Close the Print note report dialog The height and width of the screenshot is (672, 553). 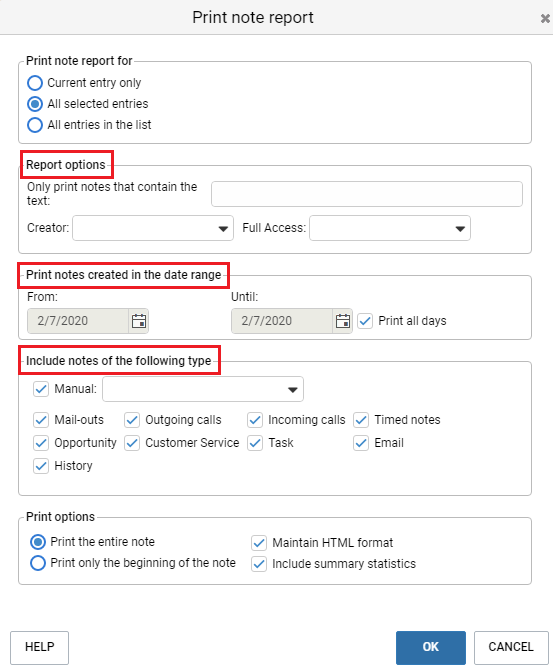coord(545,18)
